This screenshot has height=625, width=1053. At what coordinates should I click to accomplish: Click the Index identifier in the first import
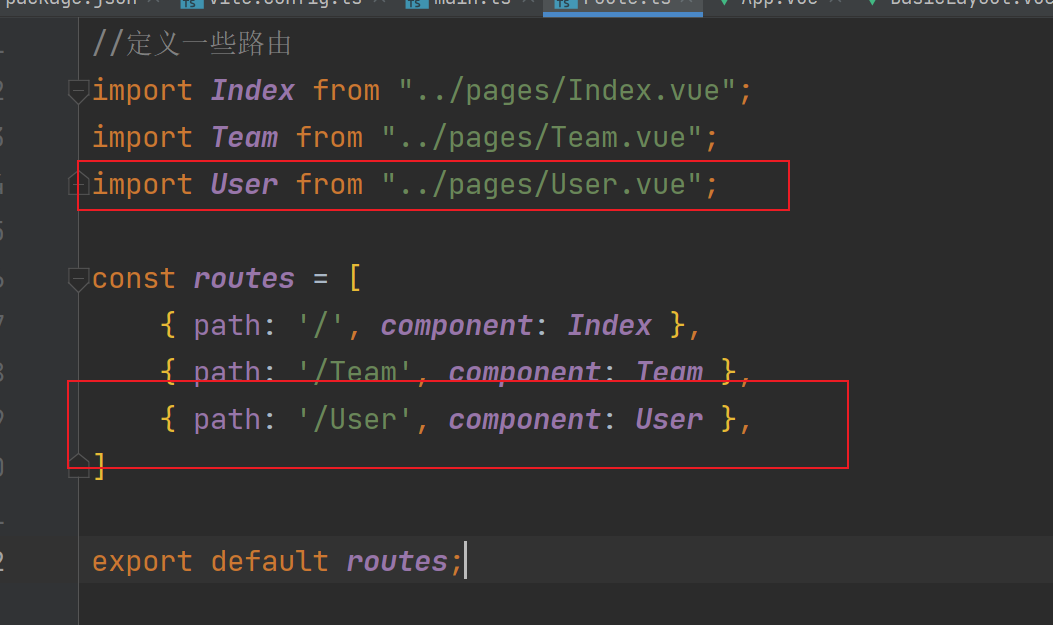tap(252, 91)
